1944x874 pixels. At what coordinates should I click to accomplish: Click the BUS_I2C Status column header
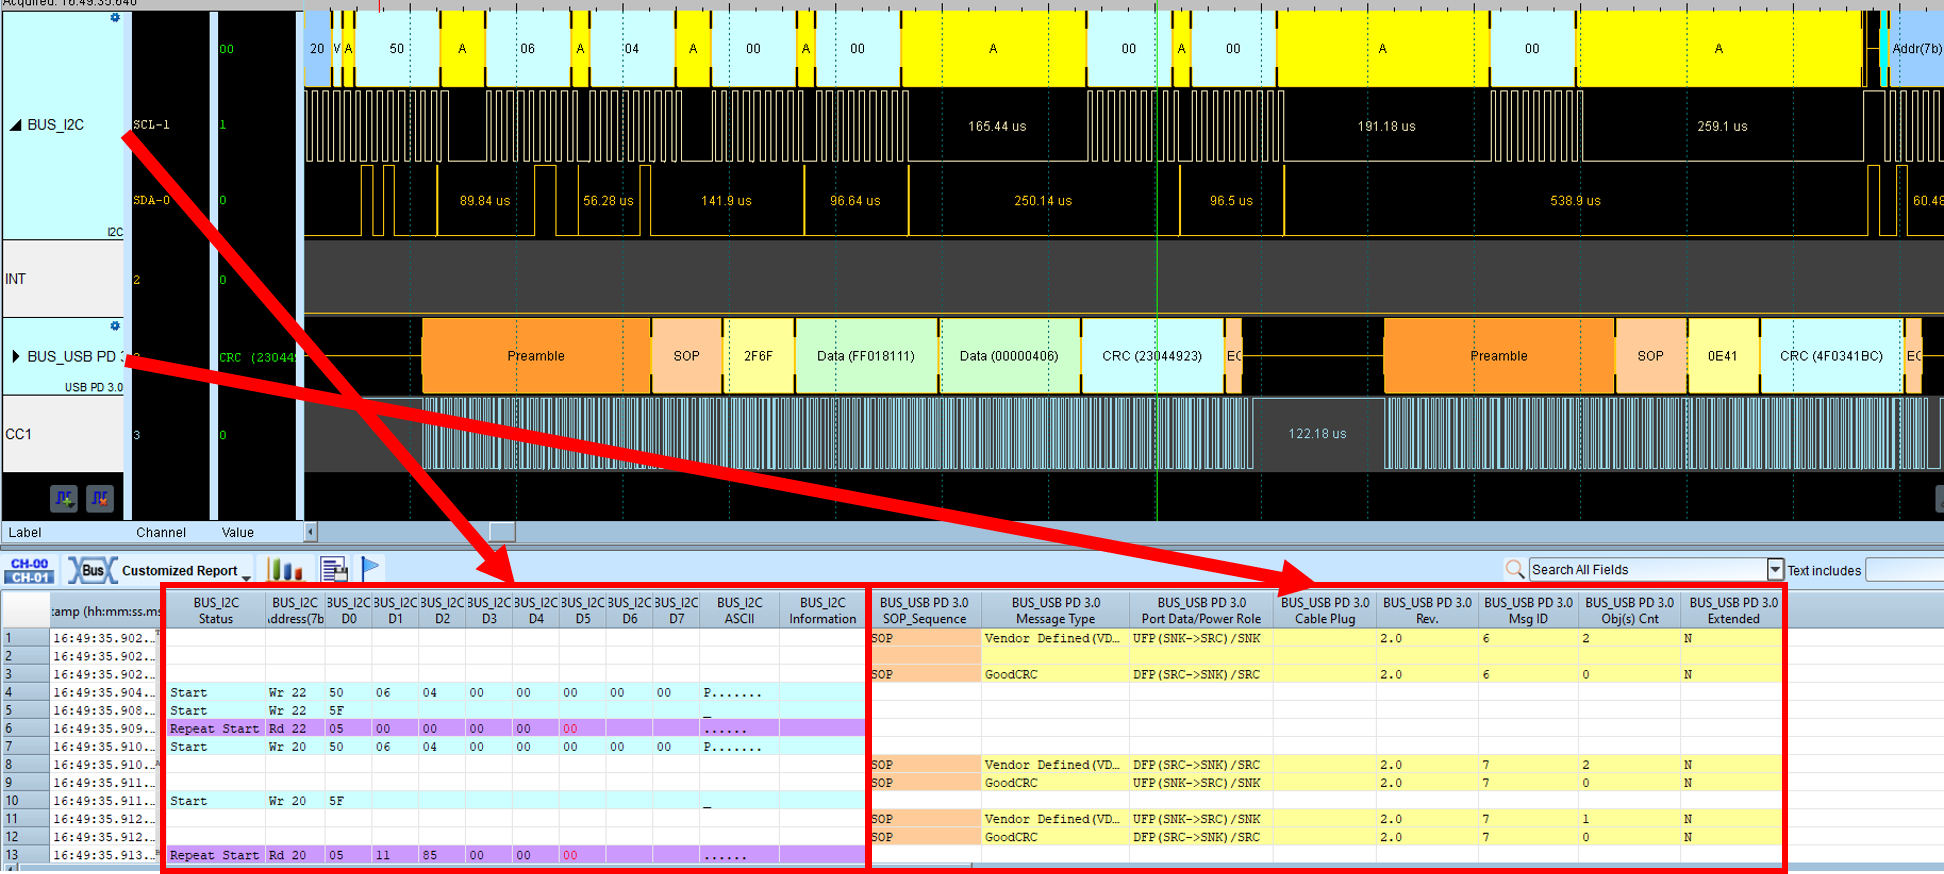(216, 610)
